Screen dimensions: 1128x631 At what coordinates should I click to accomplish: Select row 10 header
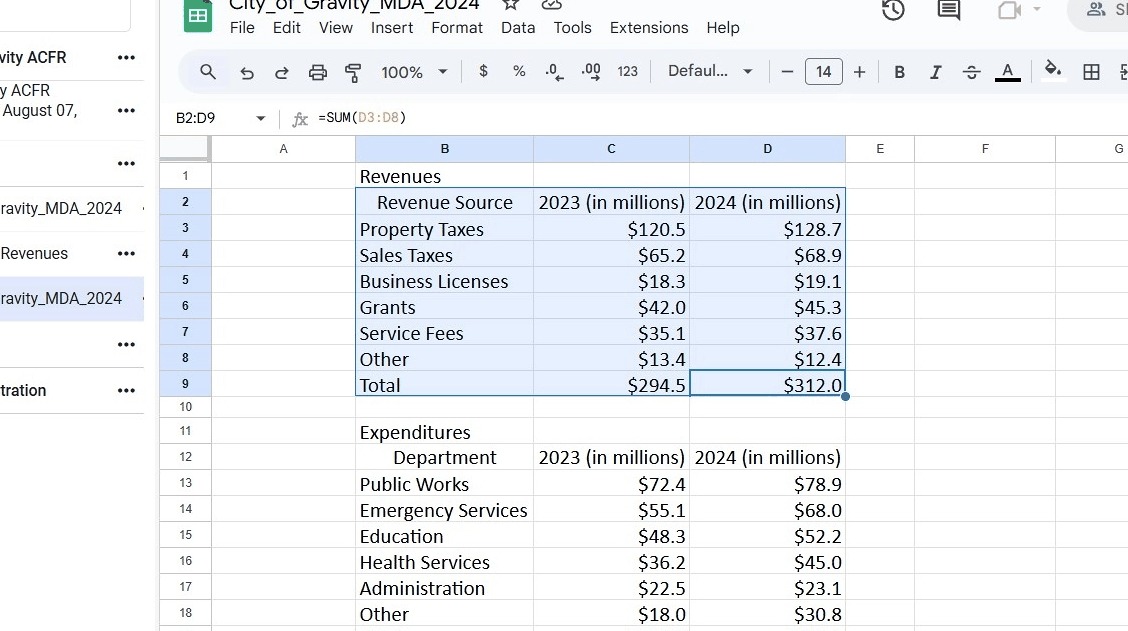tap(186, 407)
